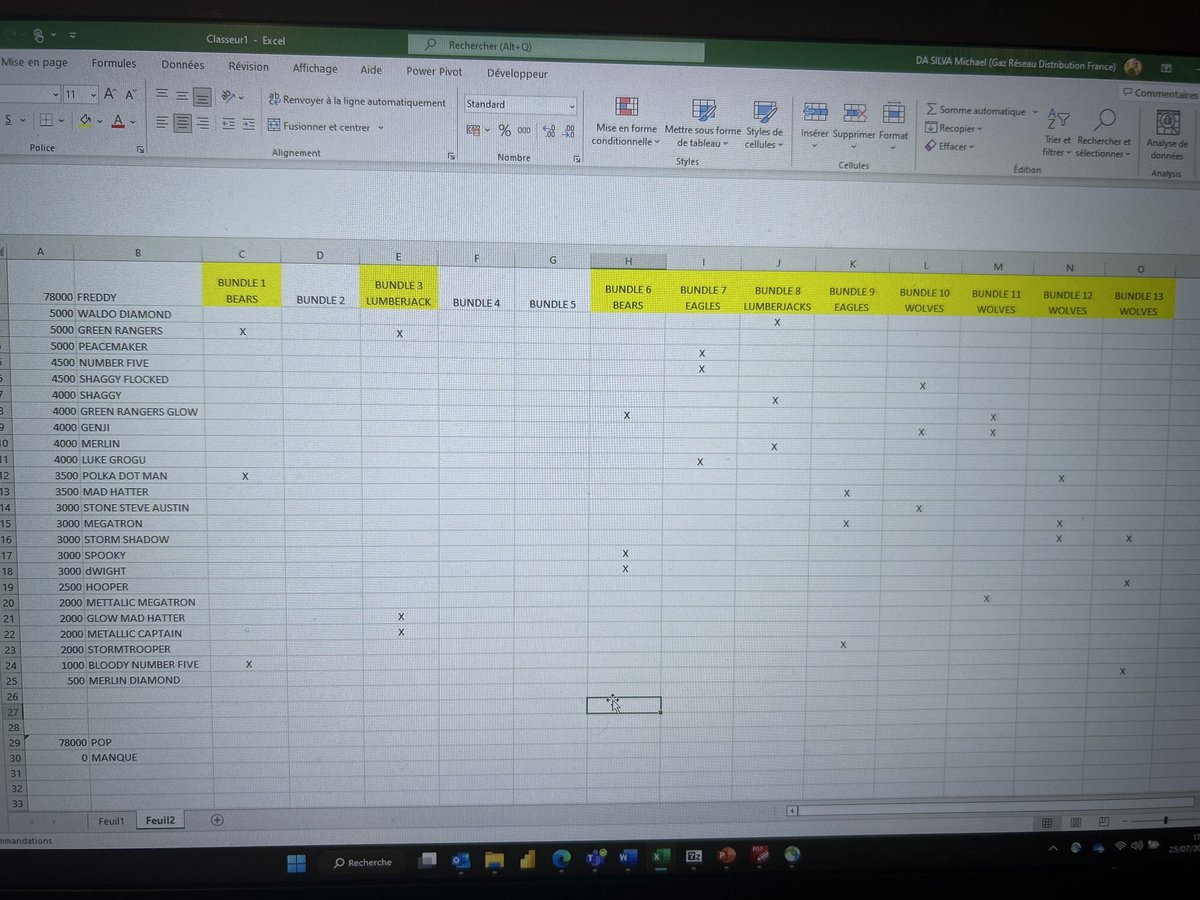Open Effacer clear options
Screen dimensions: 1200x900
click(x=950, y=146)
